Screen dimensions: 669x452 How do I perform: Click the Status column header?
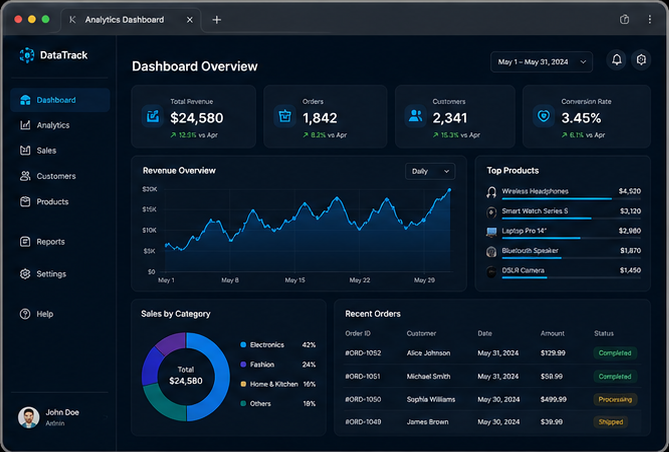coord(604,333)
